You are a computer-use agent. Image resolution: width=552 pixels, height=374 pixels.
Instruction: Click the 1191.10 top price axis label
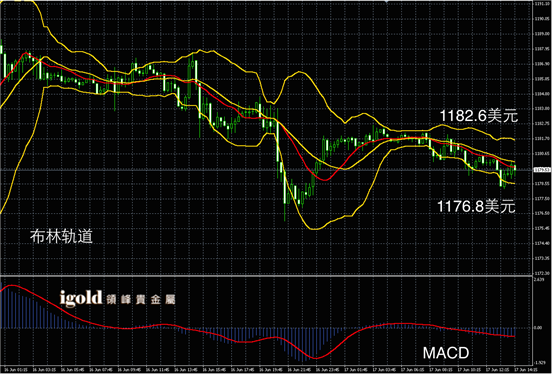[542, 4]
